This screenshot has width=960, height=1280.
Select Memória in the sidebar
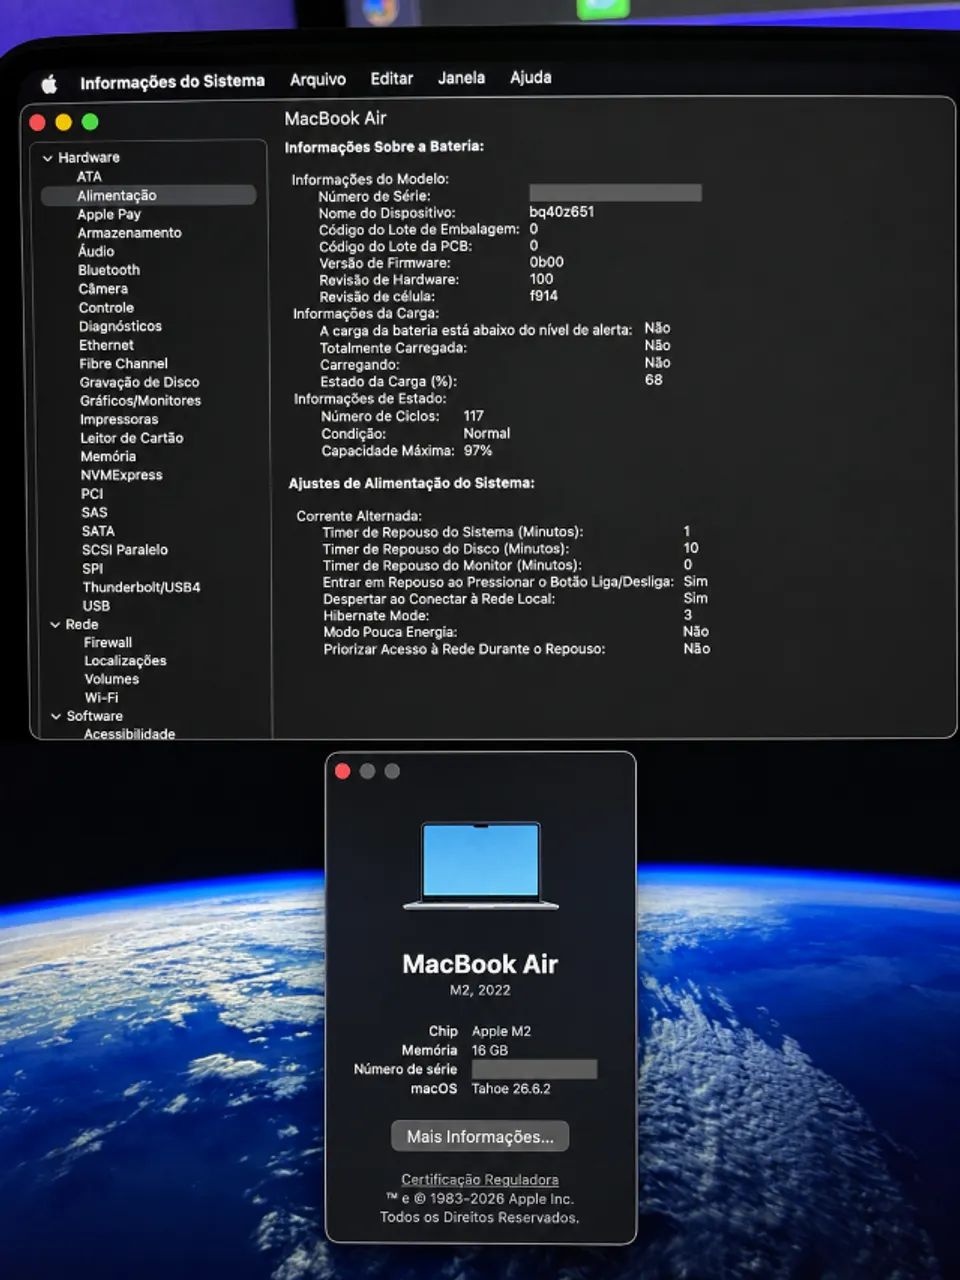(x=108, y=456)
